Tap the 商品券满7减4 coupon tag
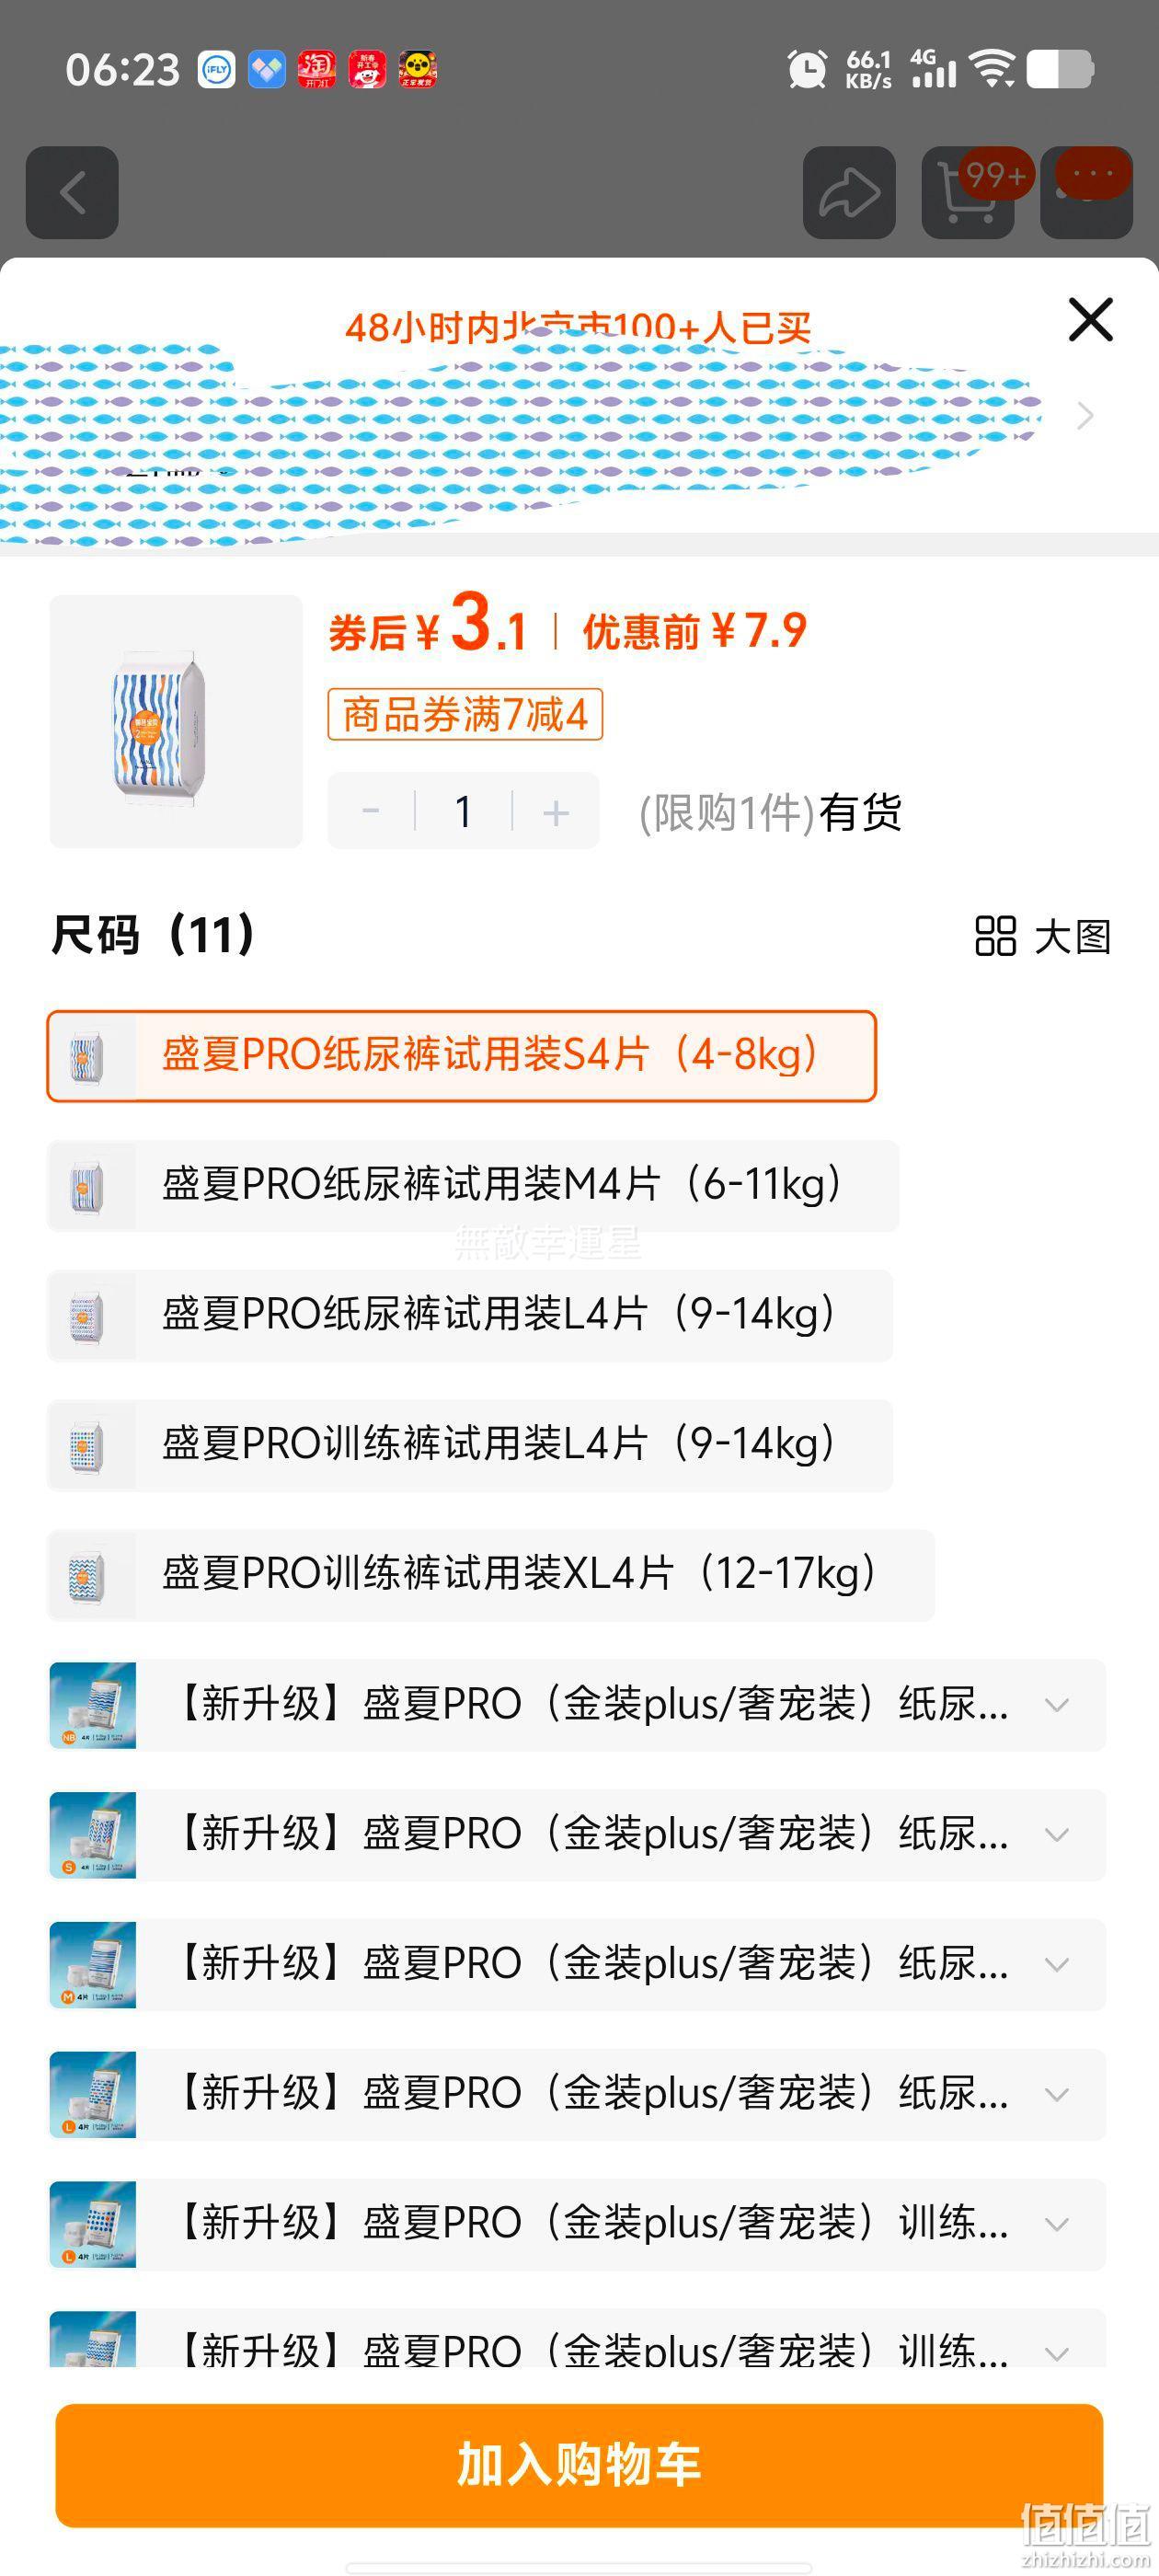This screenshot has height=2576, width=1159. coord(465,714)
